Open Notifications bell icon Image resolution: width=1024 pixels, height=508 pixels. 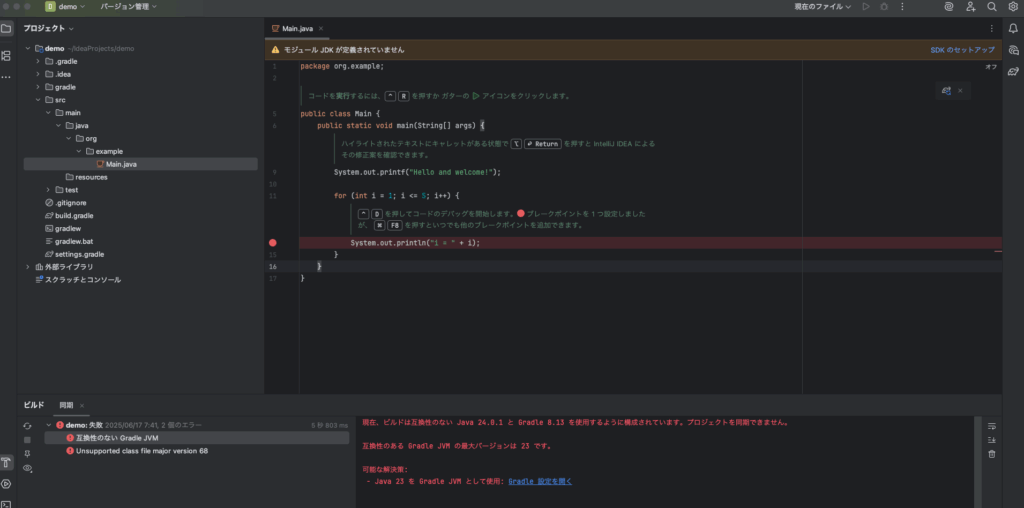coord(1013,27)
